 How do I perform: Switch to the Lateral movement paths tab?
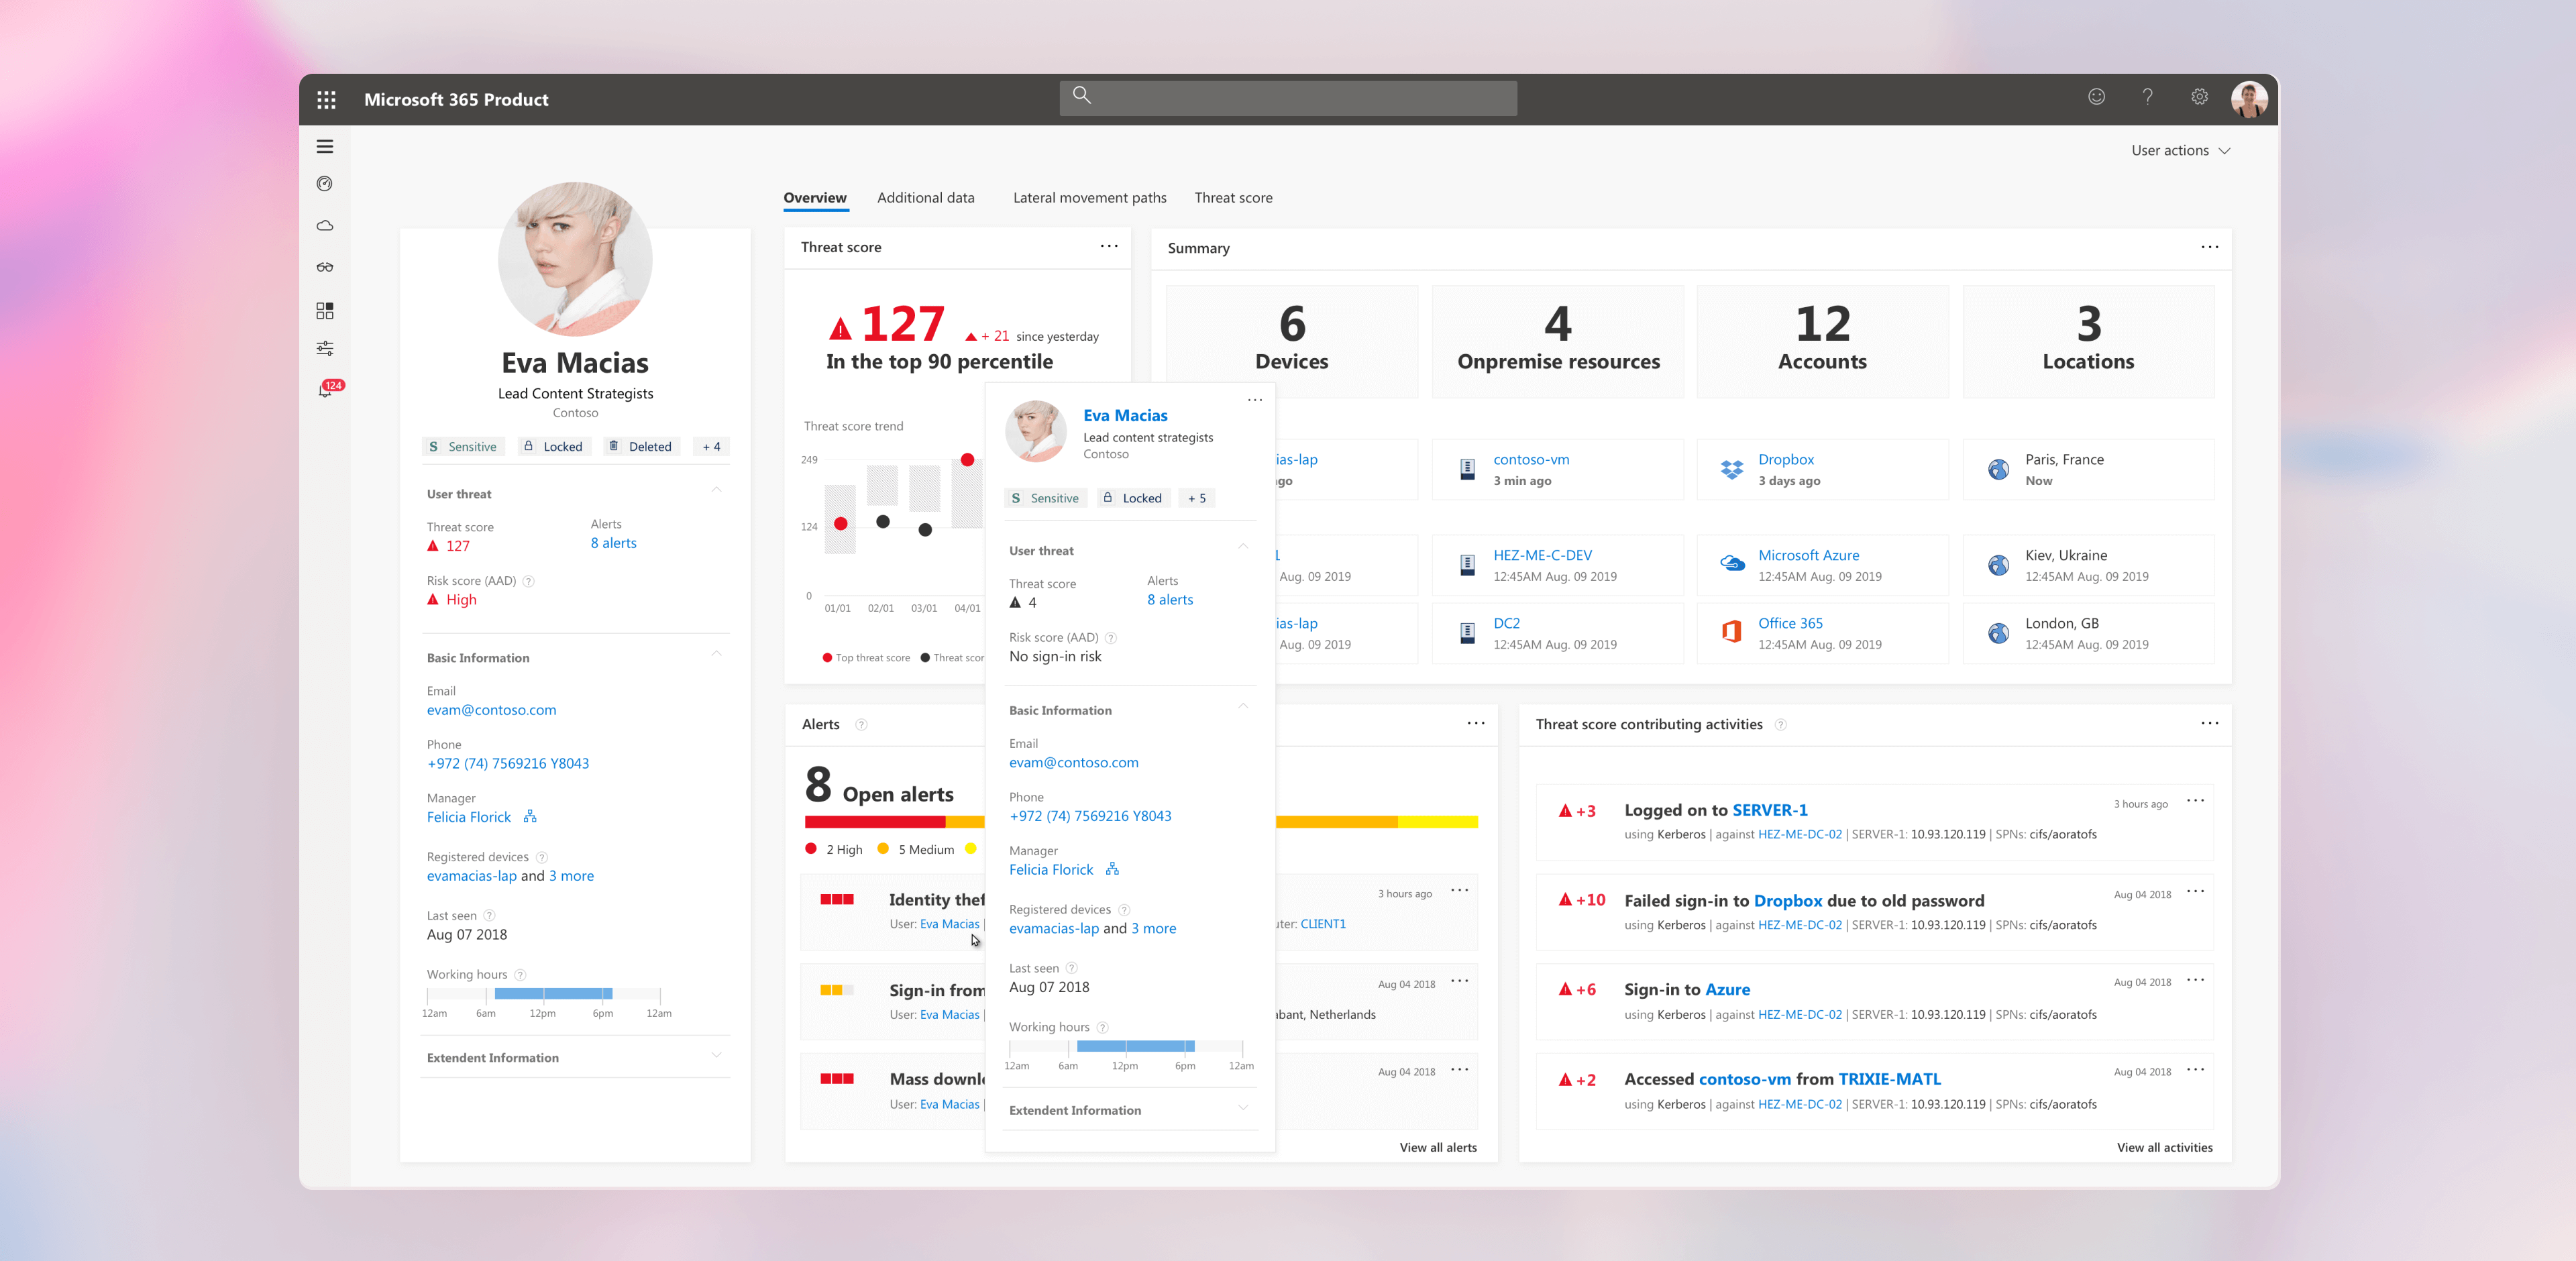click(1089, 197)
